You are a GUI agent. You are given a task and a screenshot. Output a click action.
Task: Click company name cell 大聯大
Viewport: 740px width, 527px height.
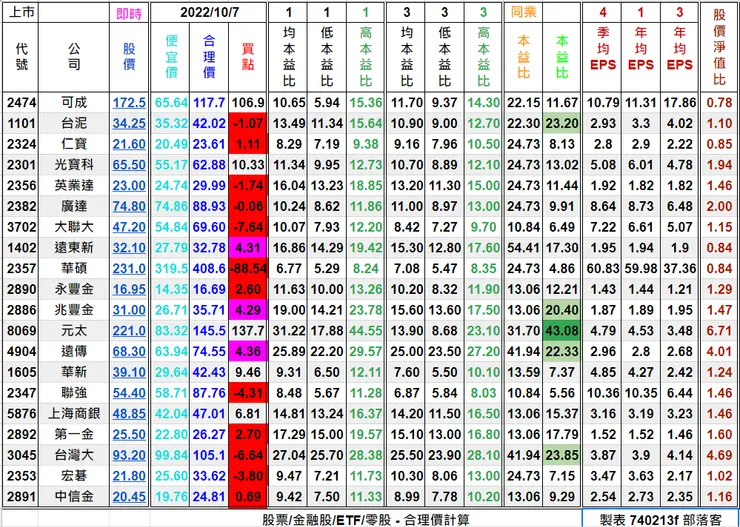74,227
